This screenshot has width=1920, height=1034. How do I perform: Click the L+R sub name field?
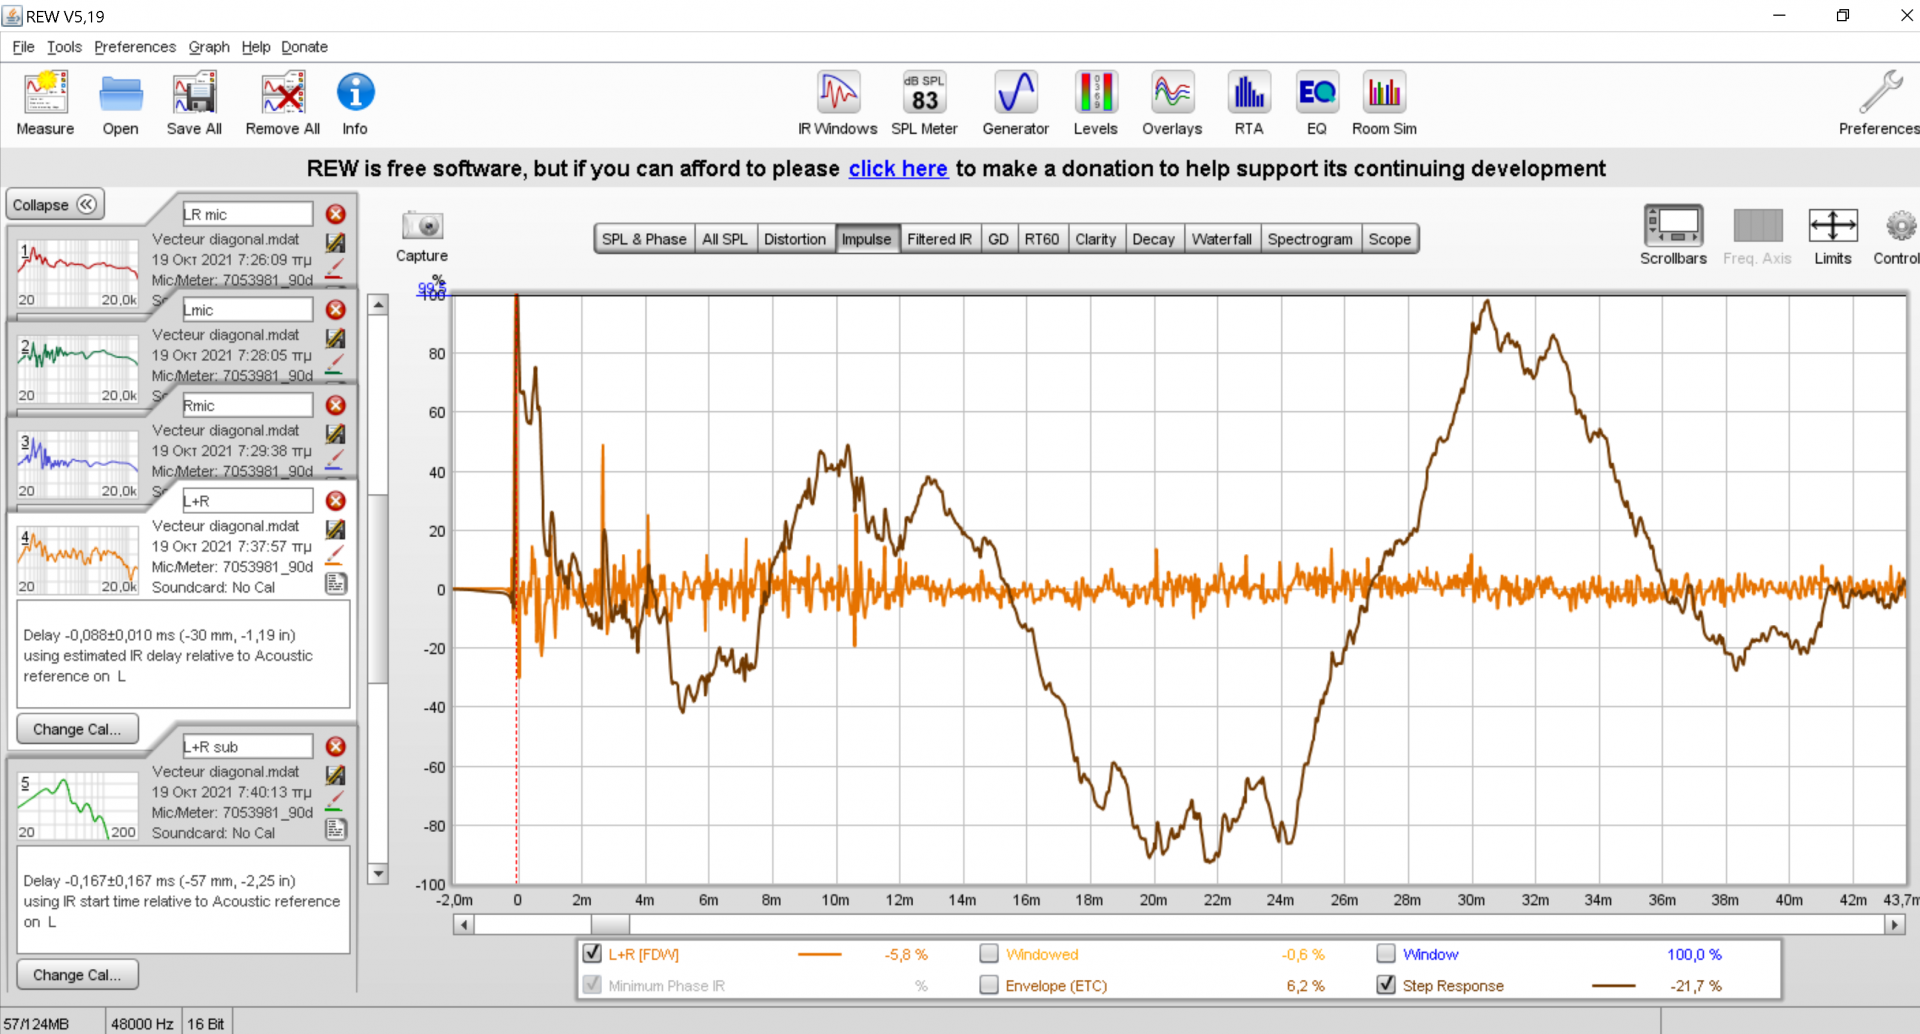tap(247, 747)
